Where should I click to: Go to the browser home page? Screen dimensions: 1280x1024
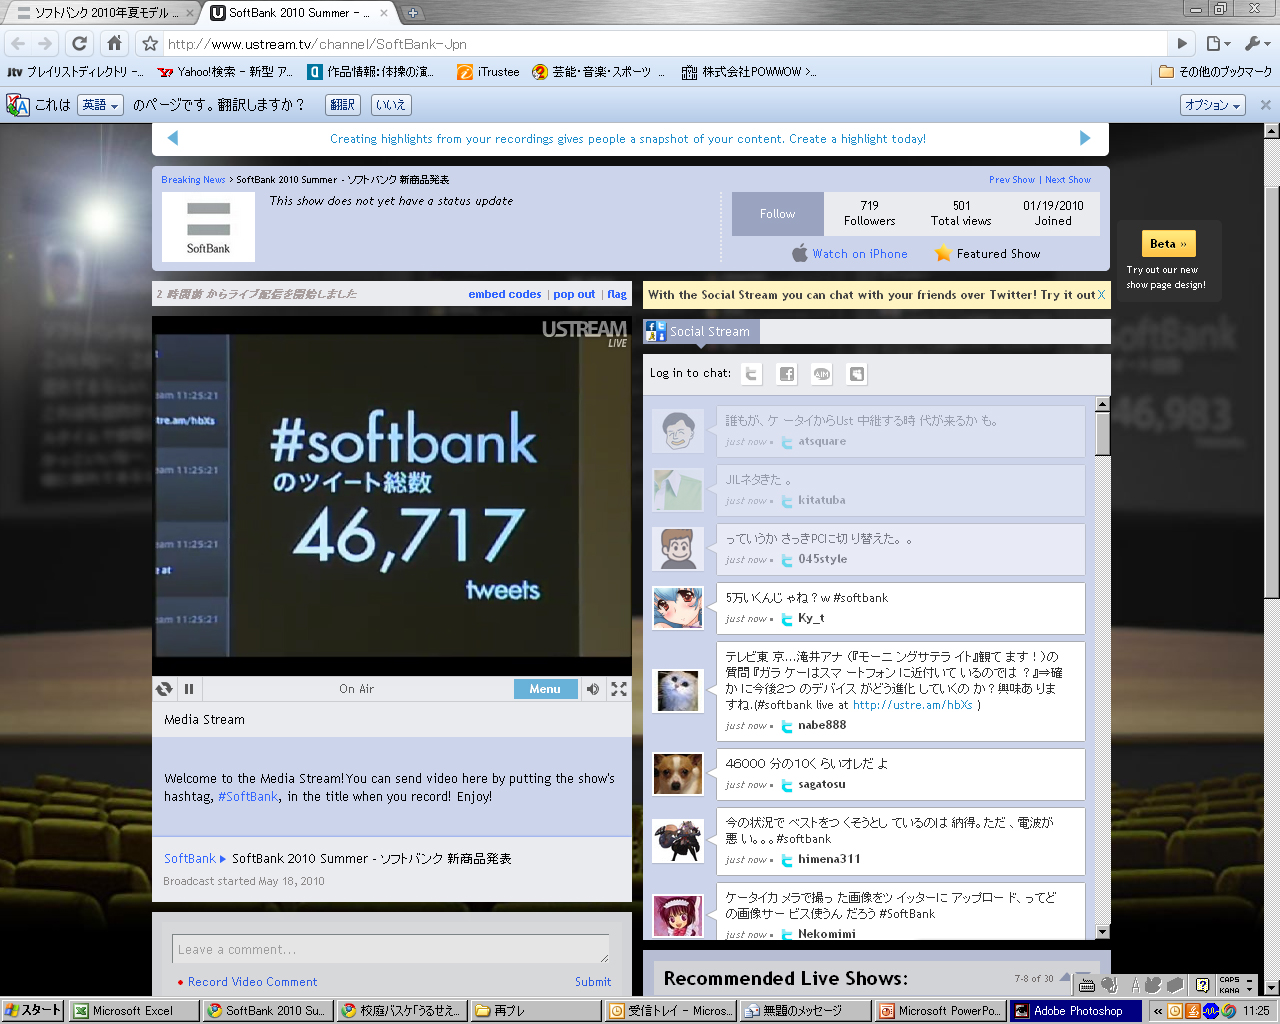tap(115, 43)
